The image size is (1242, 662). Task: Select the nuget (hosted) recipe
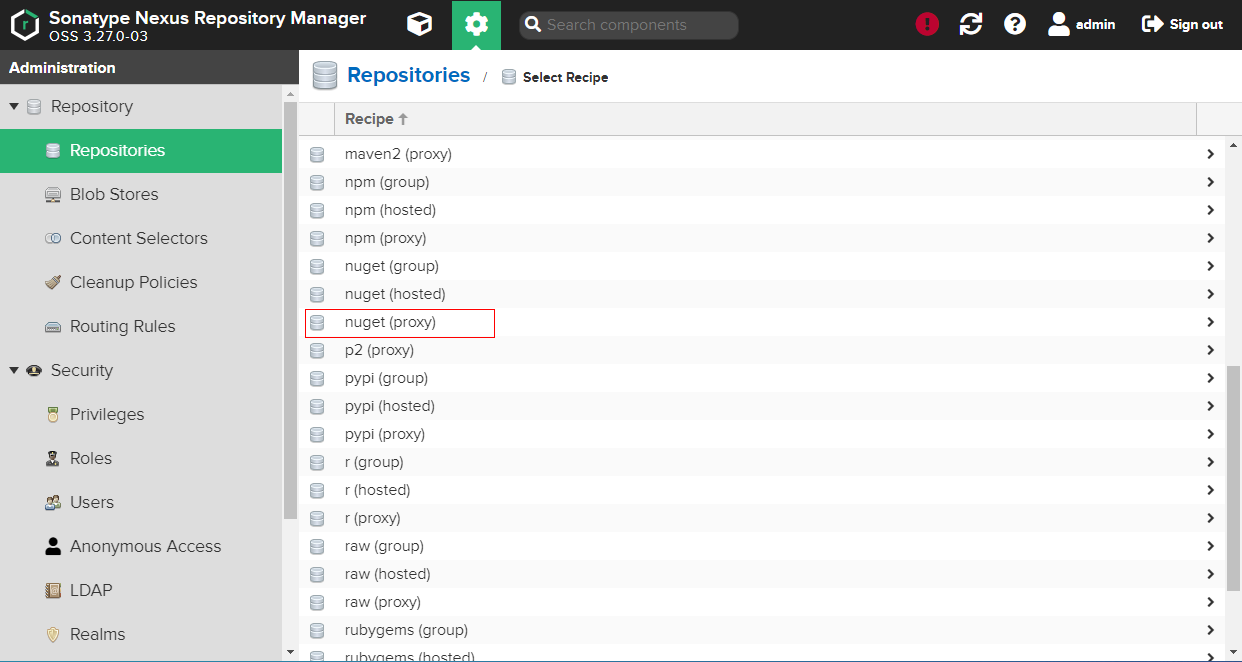[x=395, y=294]
